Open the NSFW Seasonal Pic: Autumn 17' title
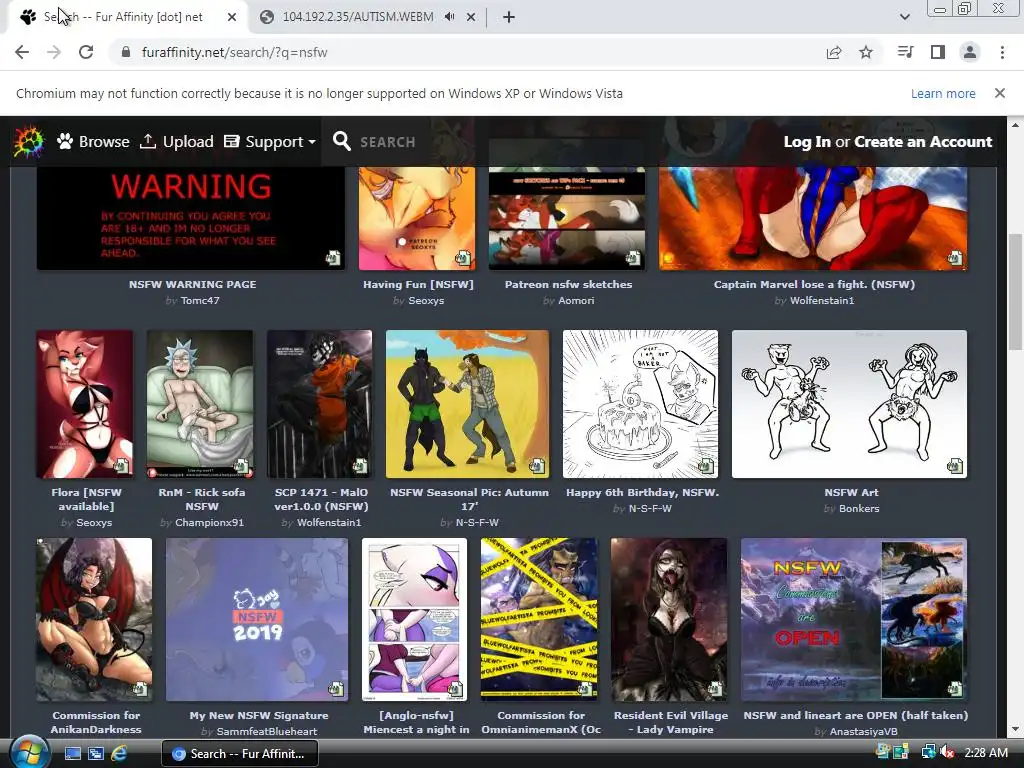 469,499
